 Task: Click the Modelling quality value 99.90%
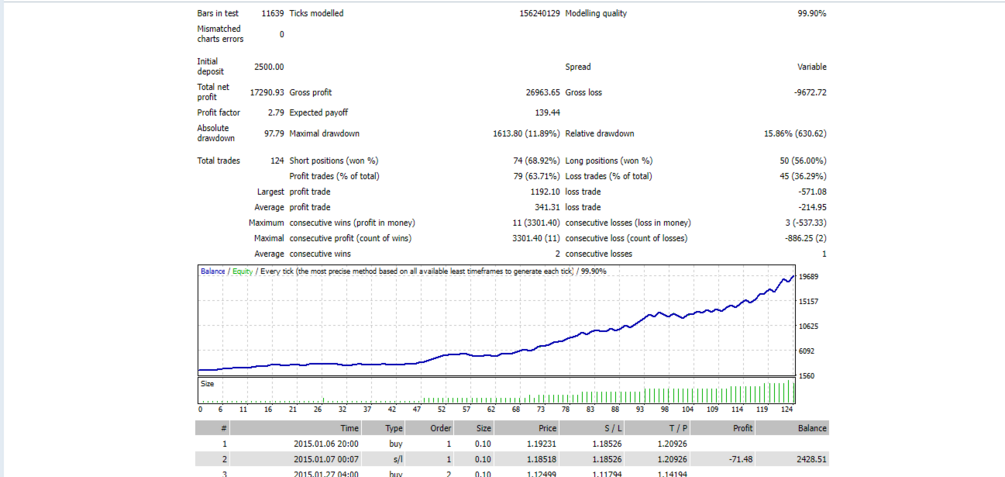[x=813, y=13]
